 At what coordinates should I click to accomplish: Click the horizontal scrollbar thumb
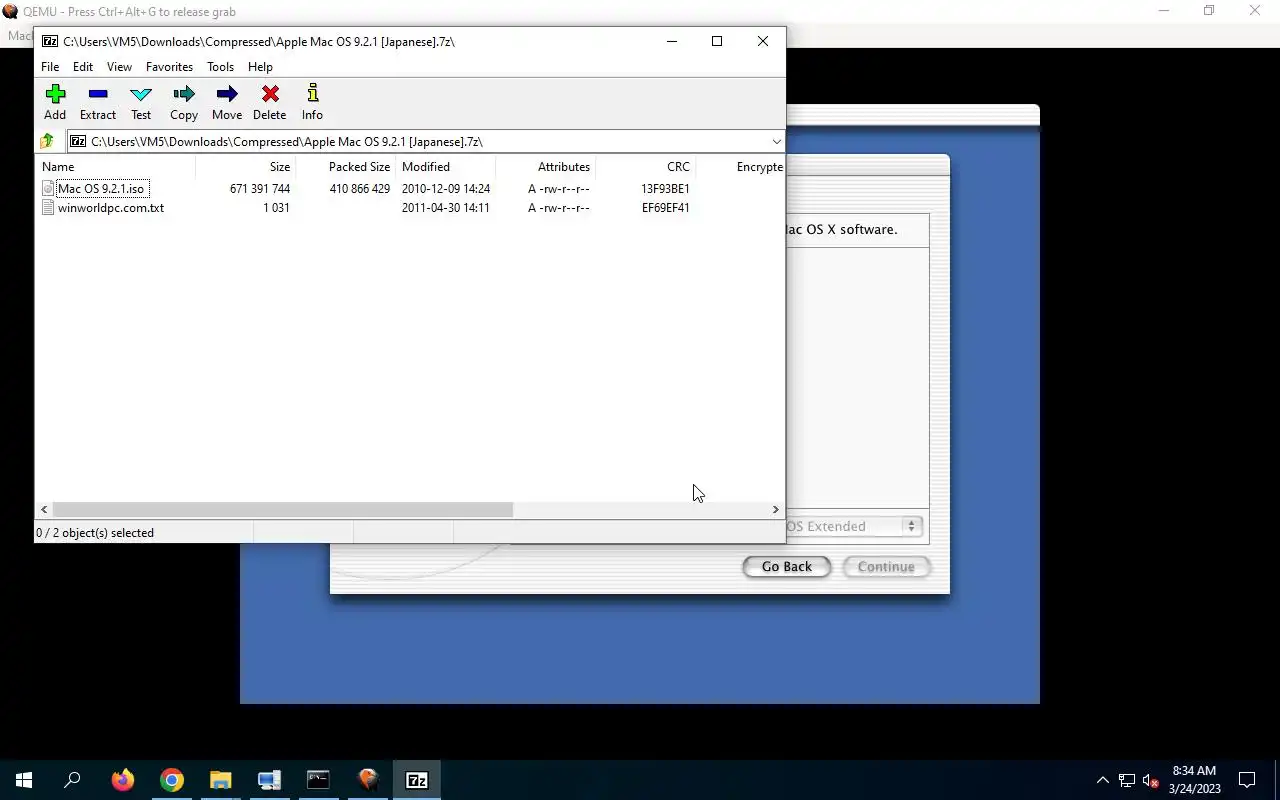coord(282,509)
